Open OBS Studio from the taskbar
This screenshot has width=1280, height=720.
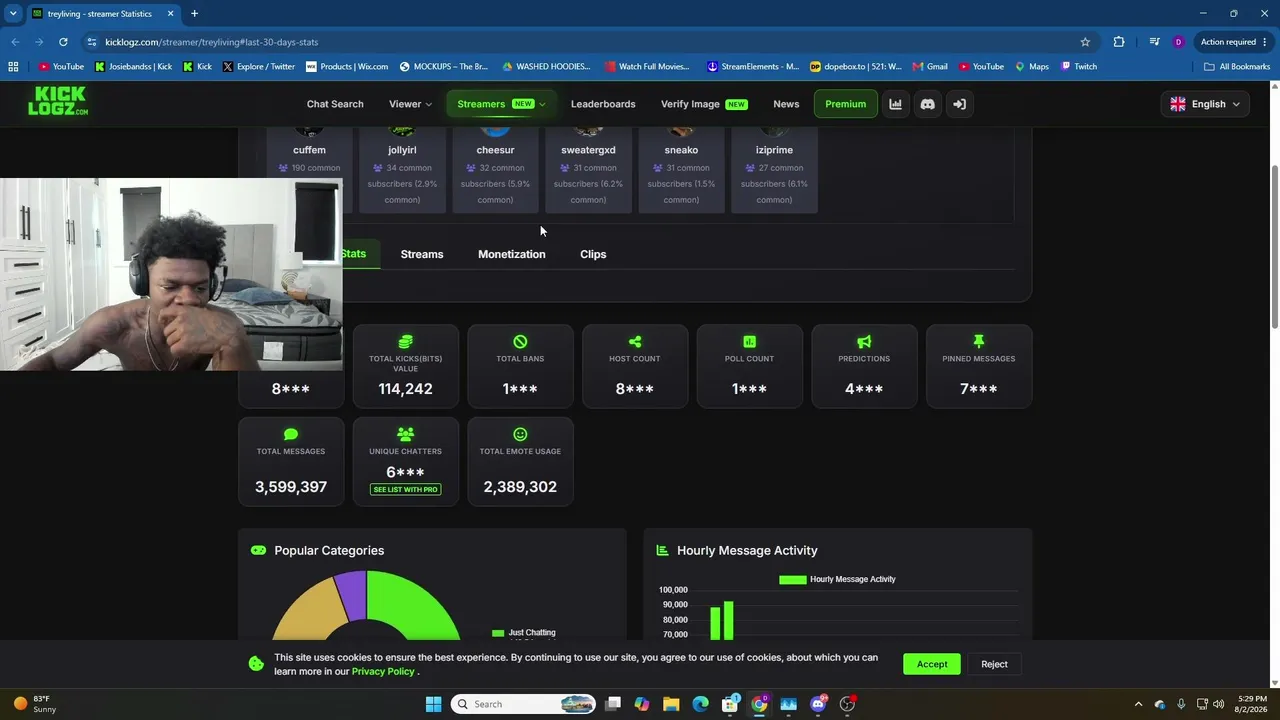click(848, 704)
